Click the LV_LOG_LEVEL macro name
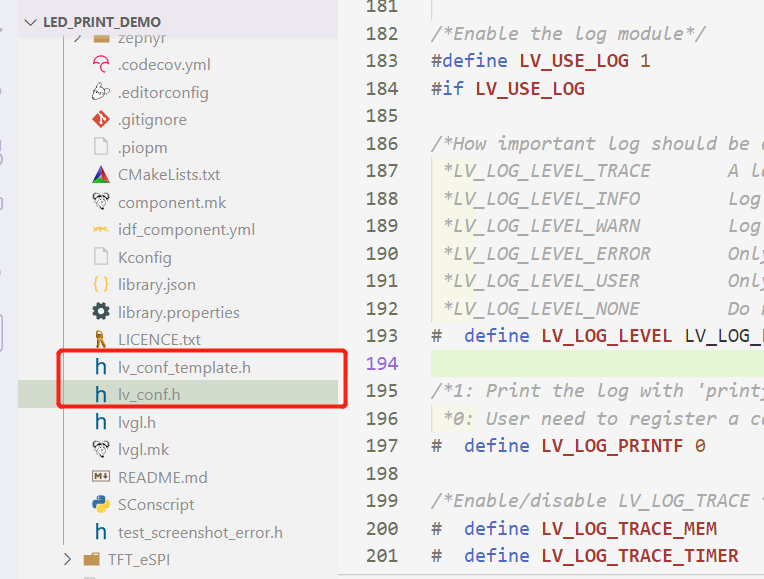This screenshot has height=579, width=764. (607, 336)
